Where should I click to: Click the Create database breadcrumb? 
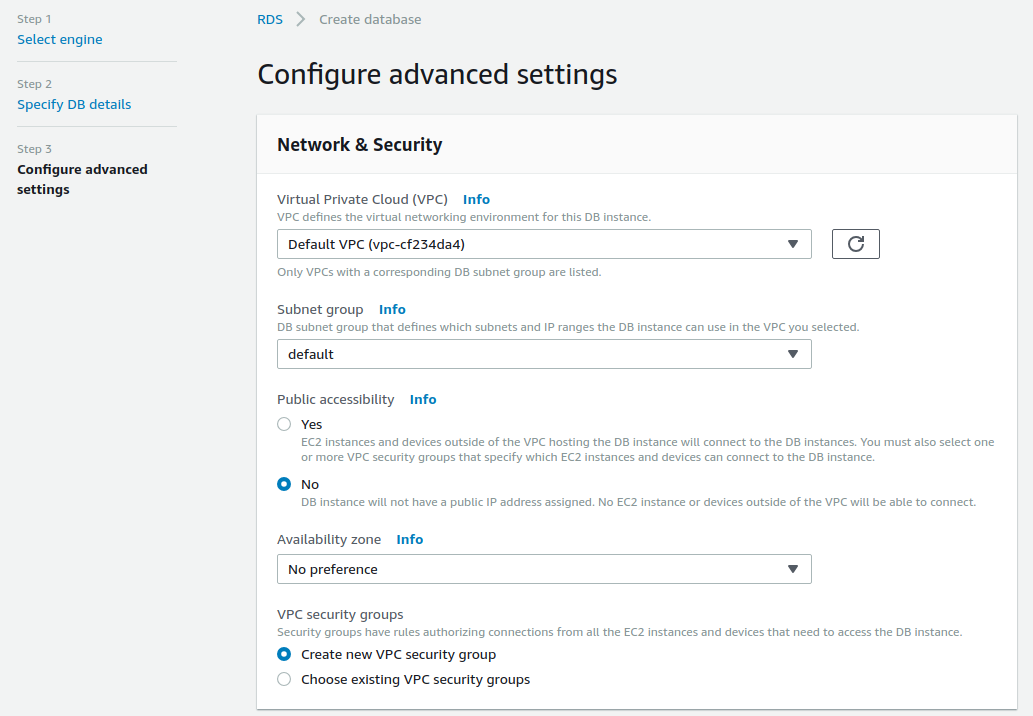(370, 19)
